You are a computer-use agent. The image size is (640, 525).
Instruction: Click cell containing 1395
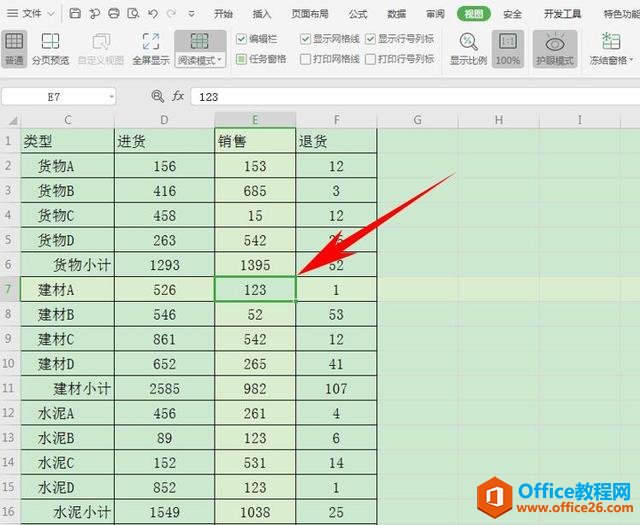[255, 265]
